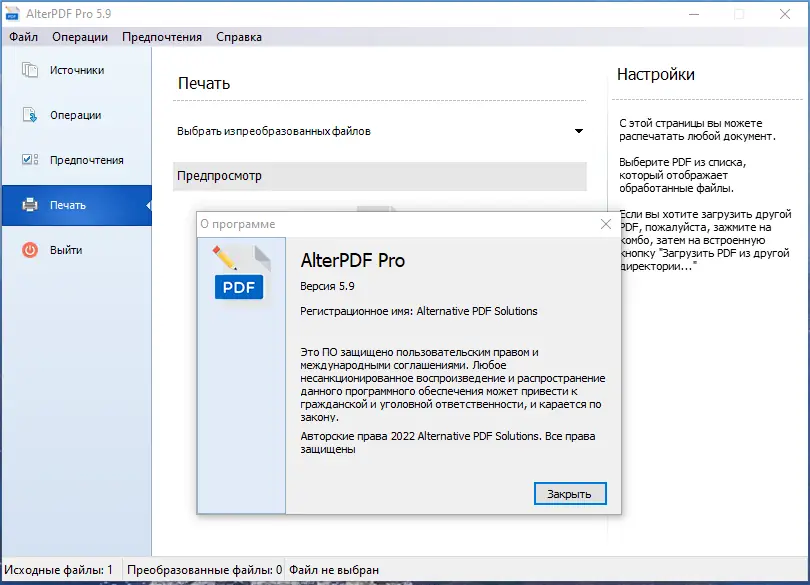Screen dimensions: 810x585
Task: Click the red power Exit icon
Action: (x=30, y=250)
